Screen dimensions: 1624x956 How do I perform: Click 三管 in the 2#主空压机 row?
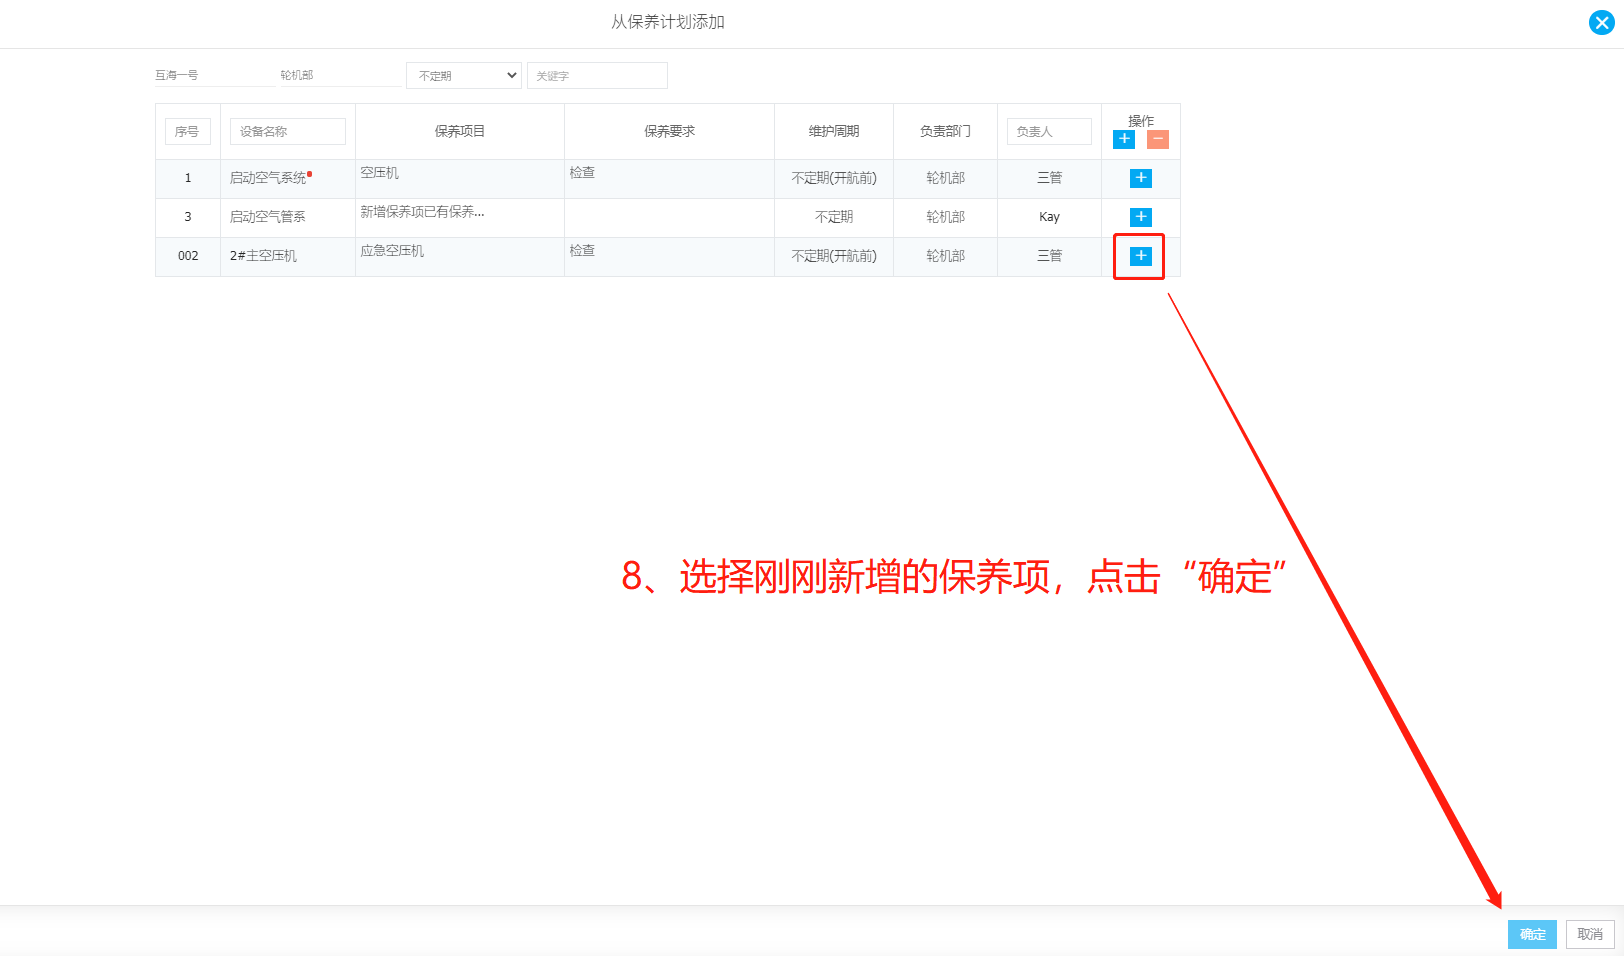click(1049, 256)
